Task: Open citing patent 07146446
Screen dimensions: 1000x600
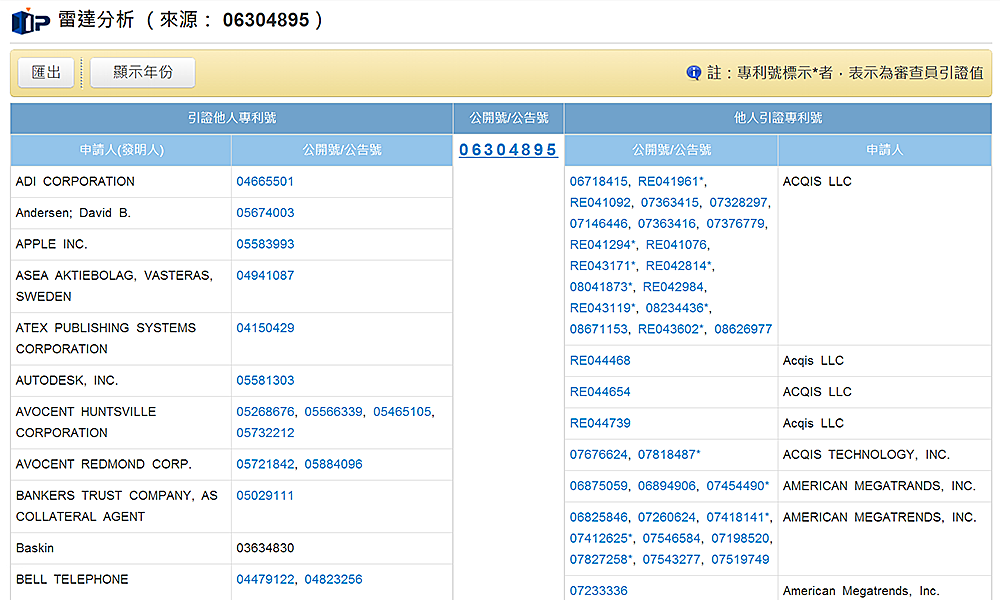Action: coord(599,223)
